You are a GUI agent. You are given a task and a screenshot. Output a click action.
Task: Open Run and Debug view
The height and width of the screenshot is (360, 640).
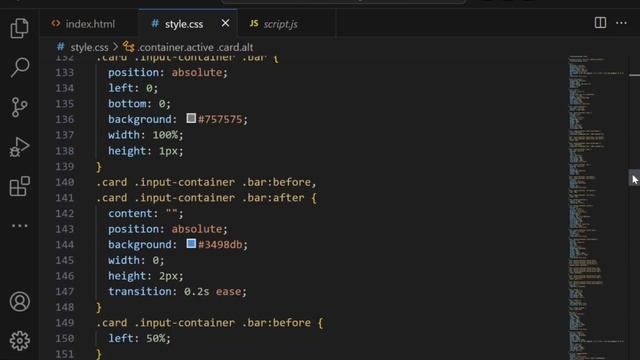point(19,147)
